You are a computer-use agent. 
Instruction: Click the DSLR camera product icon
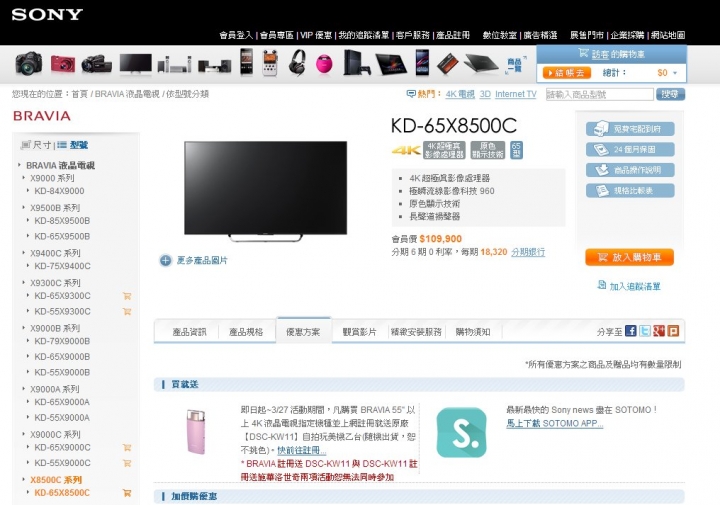click(x=28, y=63)
